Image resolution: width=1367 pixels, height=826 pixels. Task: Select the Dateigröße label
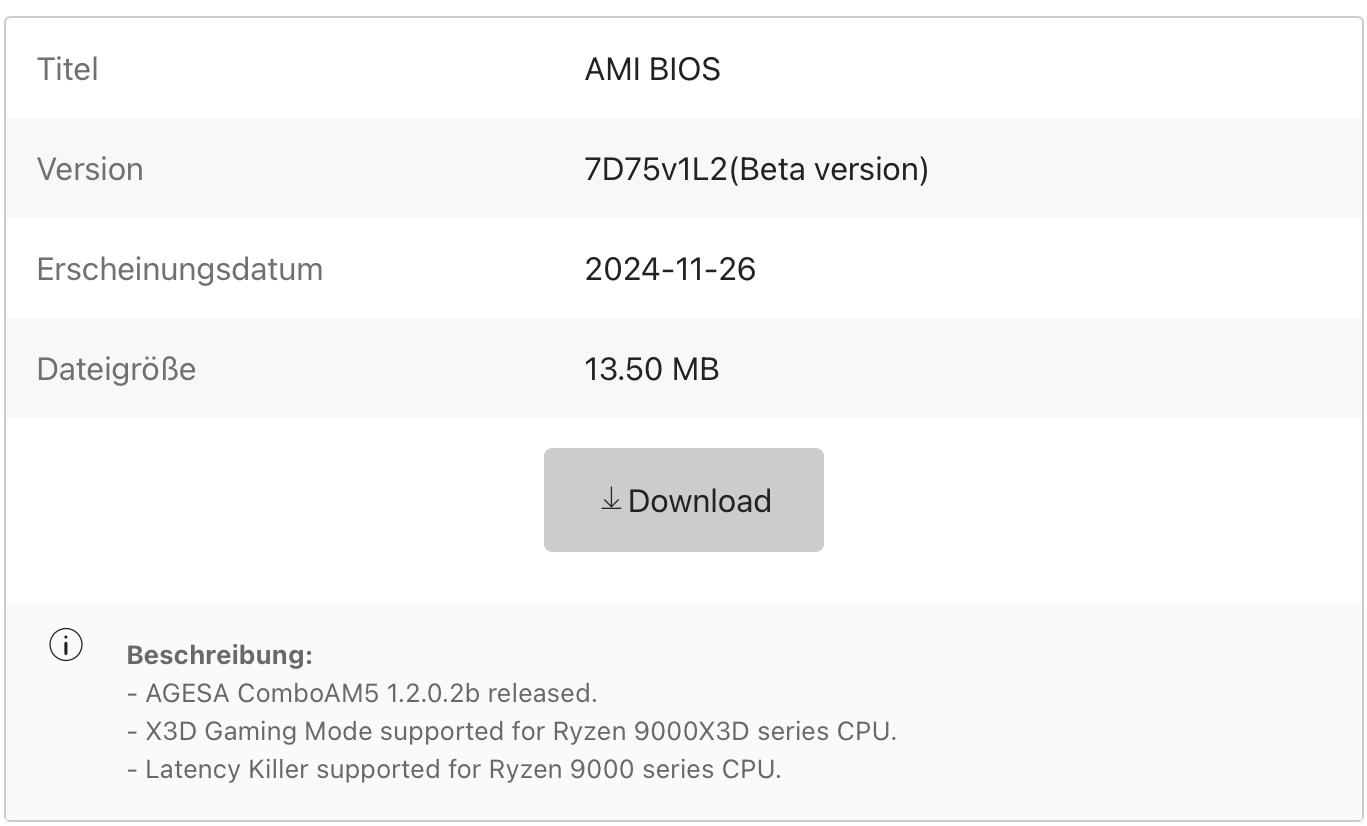coord(116,369)
